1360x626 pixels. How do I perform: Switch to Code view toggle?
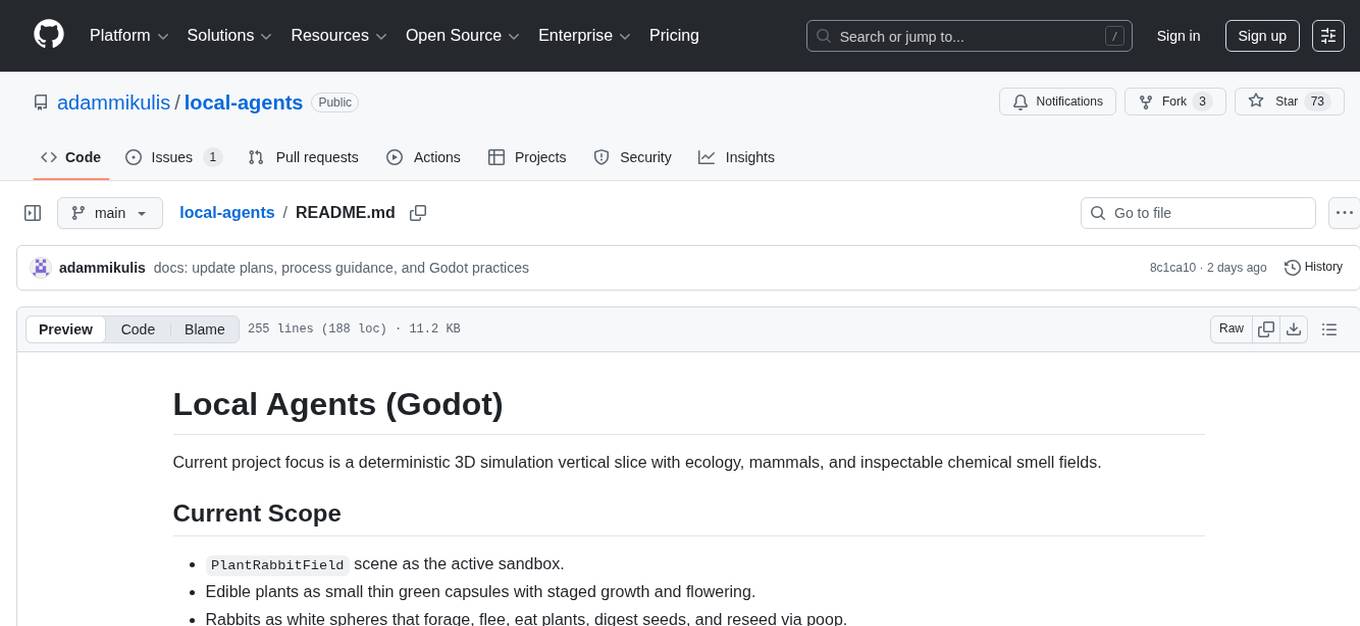[138, 329]
